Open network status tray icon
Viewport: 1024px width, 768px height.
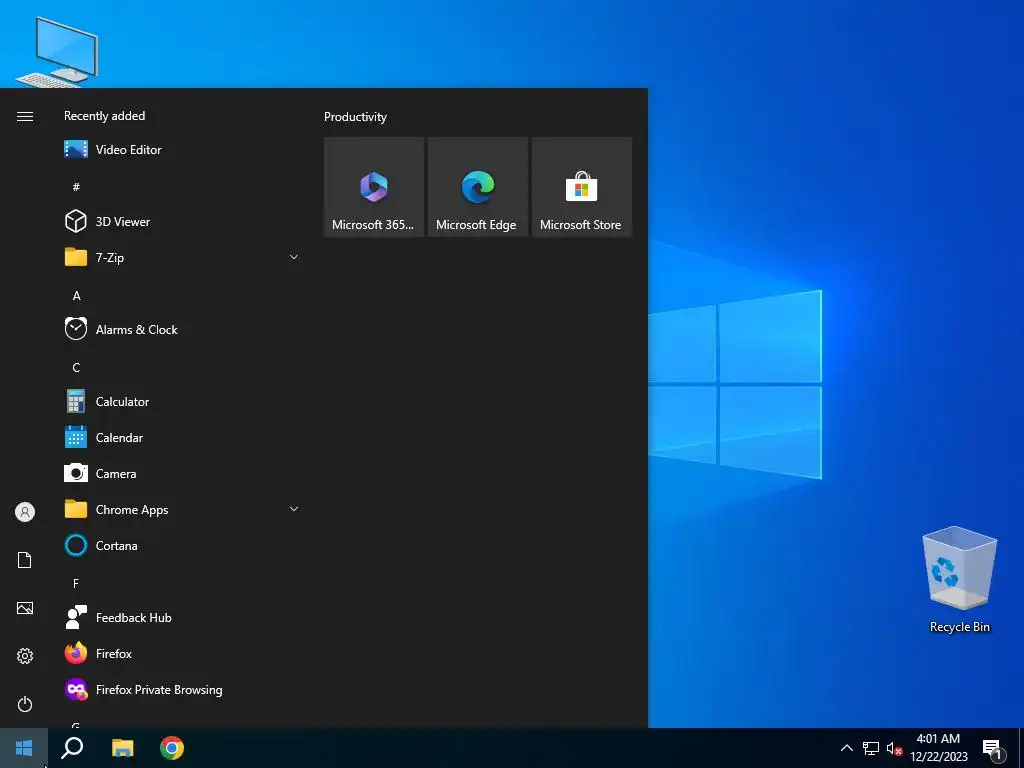pos(871,748)
